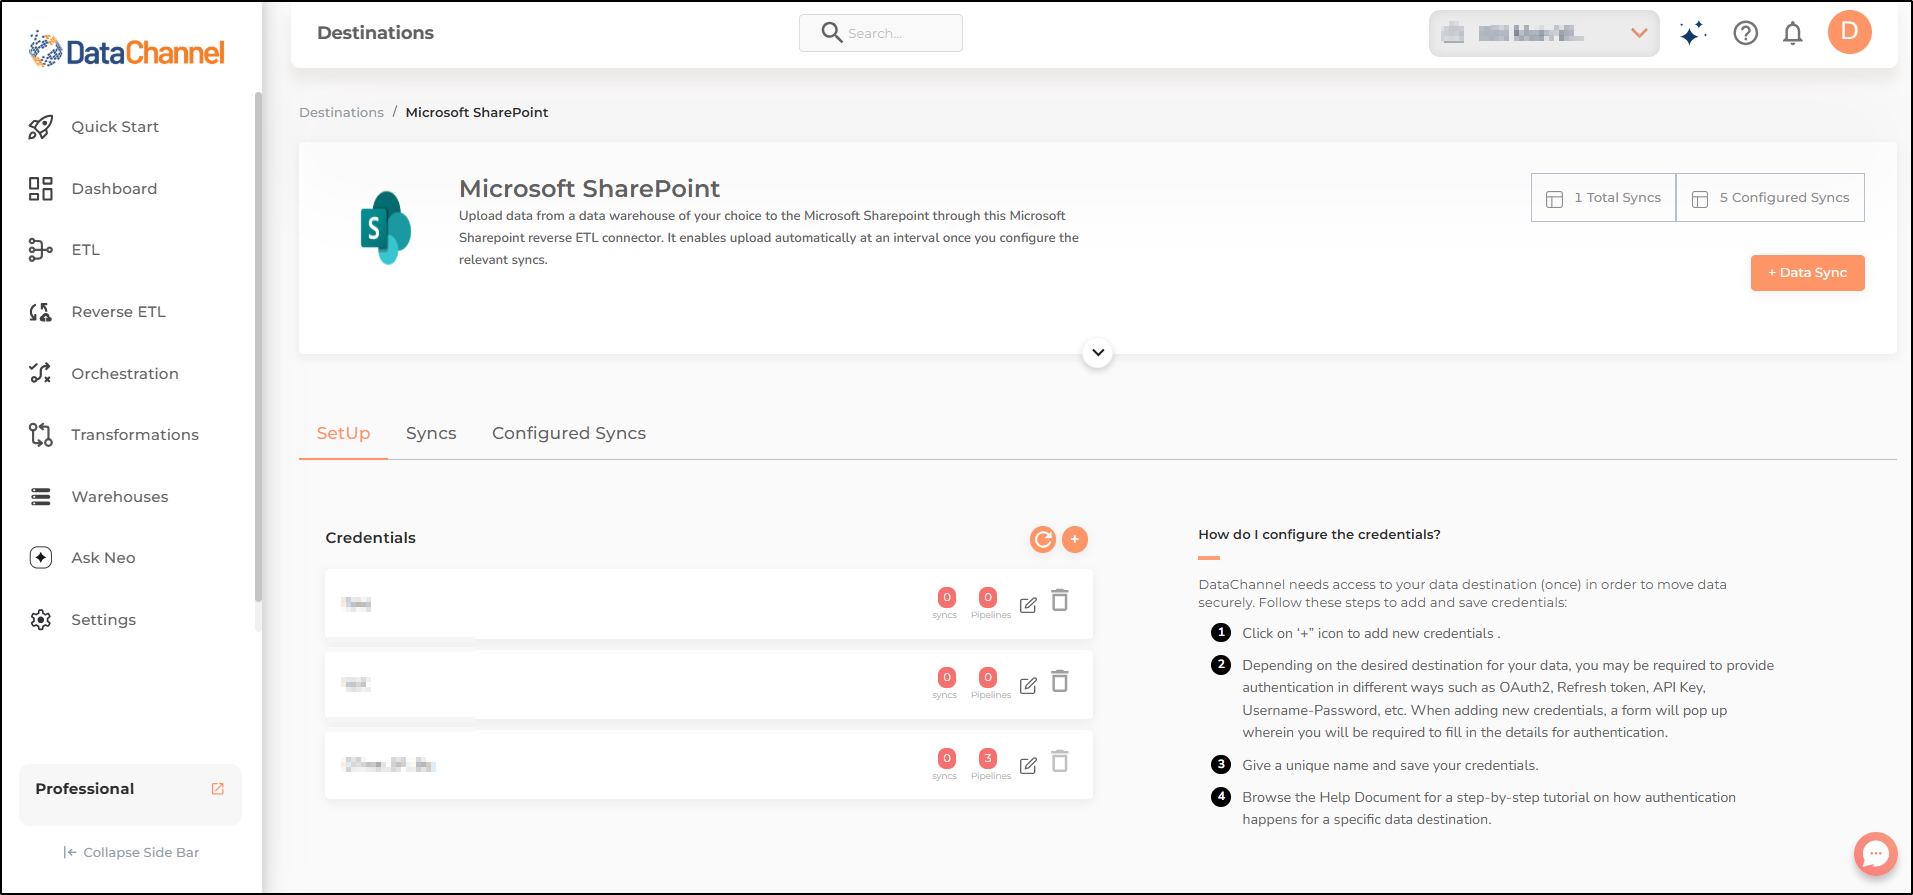Go to Dashboard in the sidebar
This screenshot has width=1913, height=895.
coord(114,189)
